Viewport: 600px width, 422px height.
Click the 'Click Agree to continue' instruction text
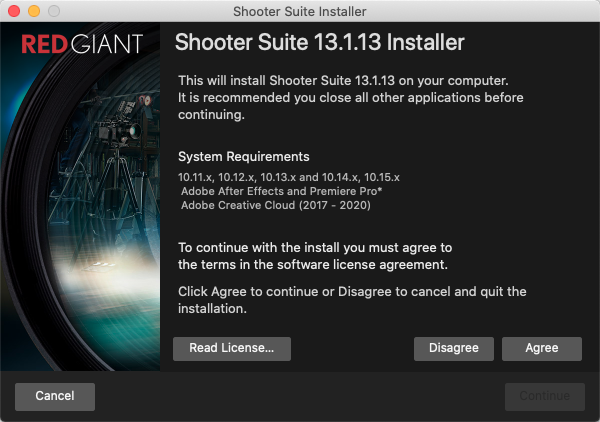click(351, 300)
